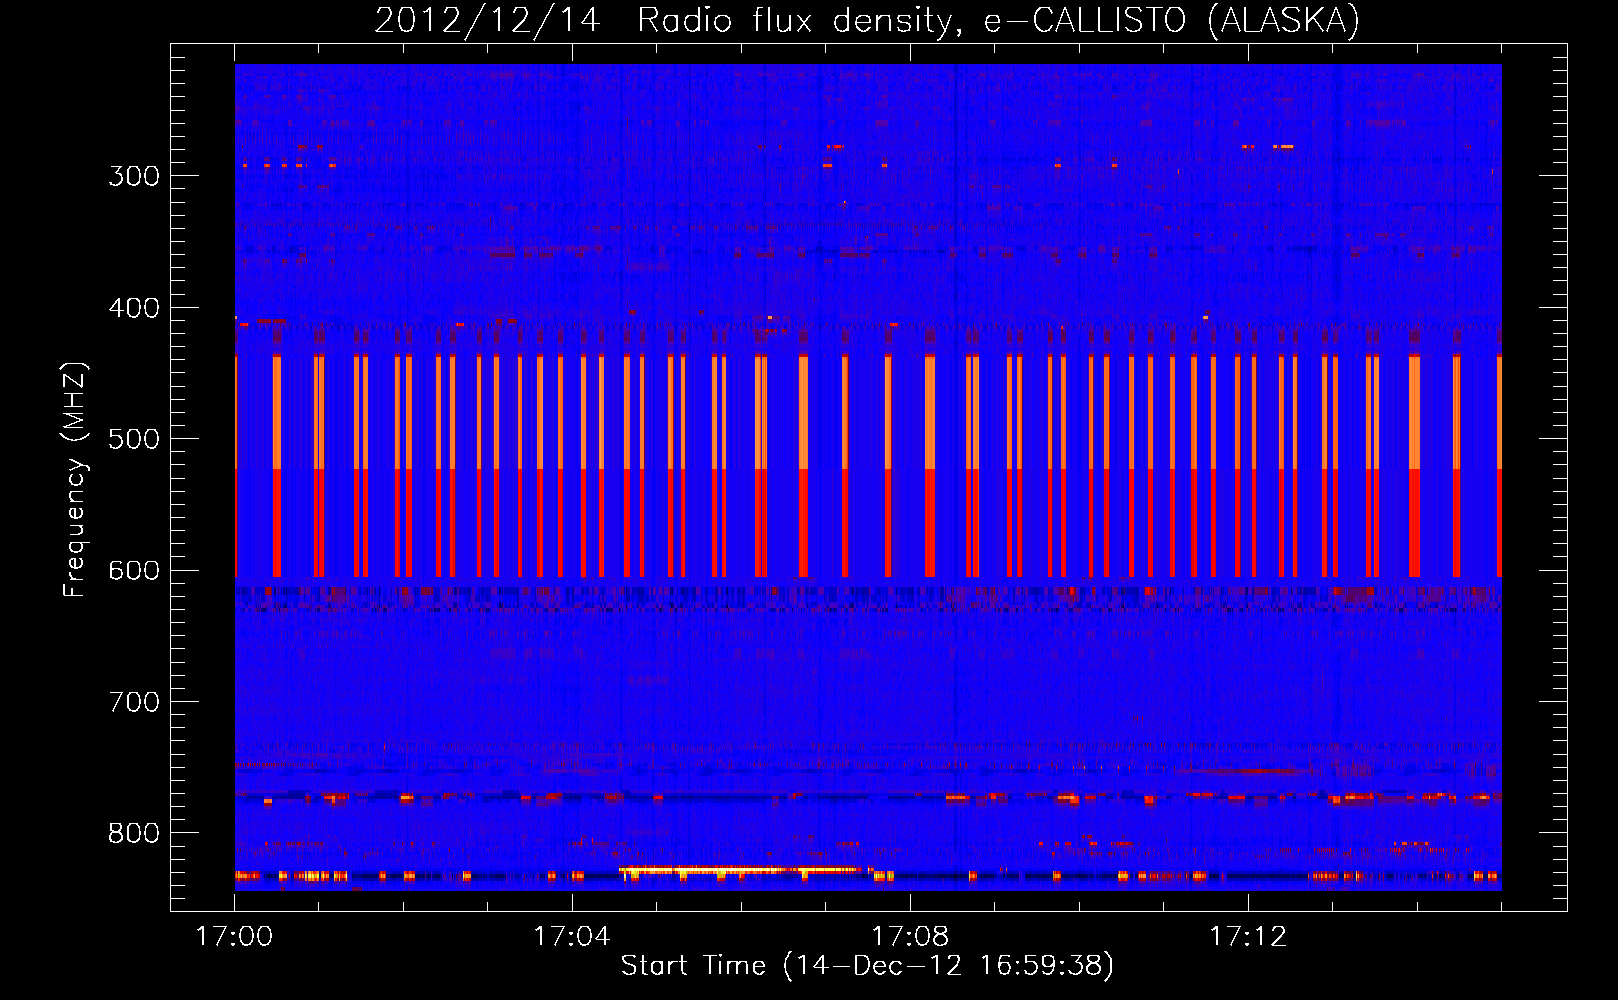Screen dimensions: 1618x1000
Task: Click the 600 frequency tick label
Action: [134, 571]
